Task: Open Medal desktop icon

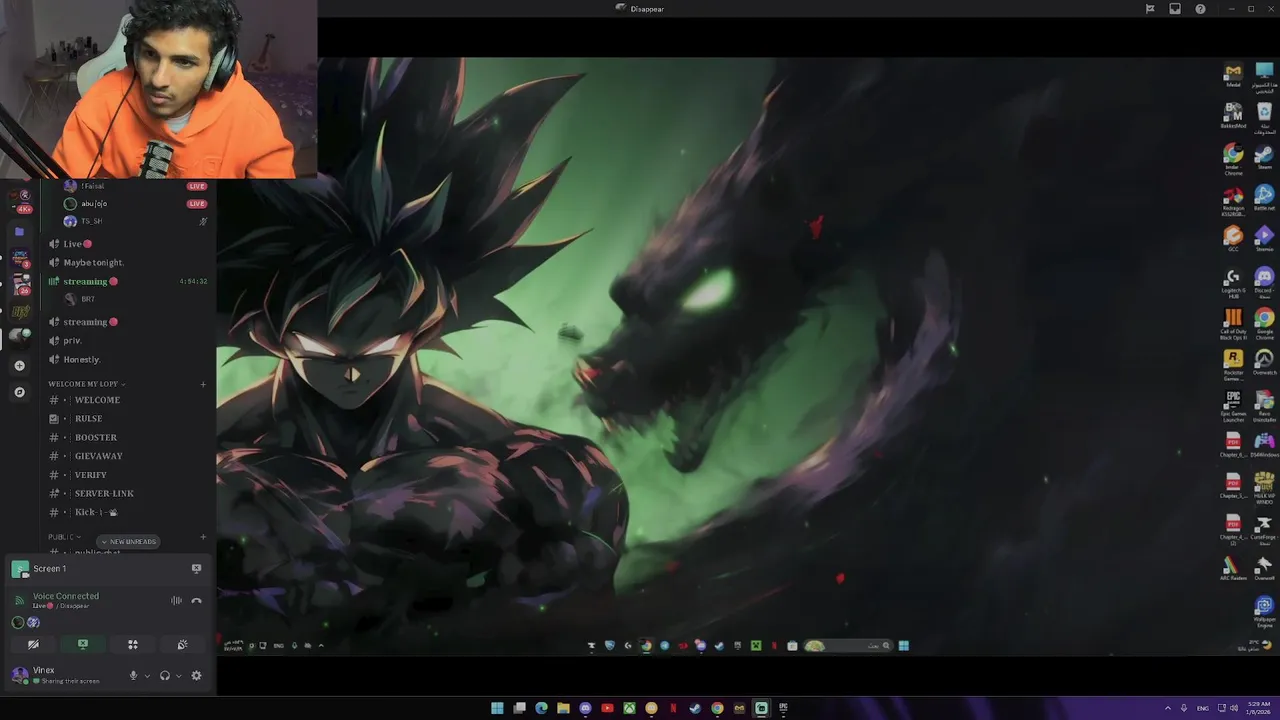Action: click(1233, 75)
